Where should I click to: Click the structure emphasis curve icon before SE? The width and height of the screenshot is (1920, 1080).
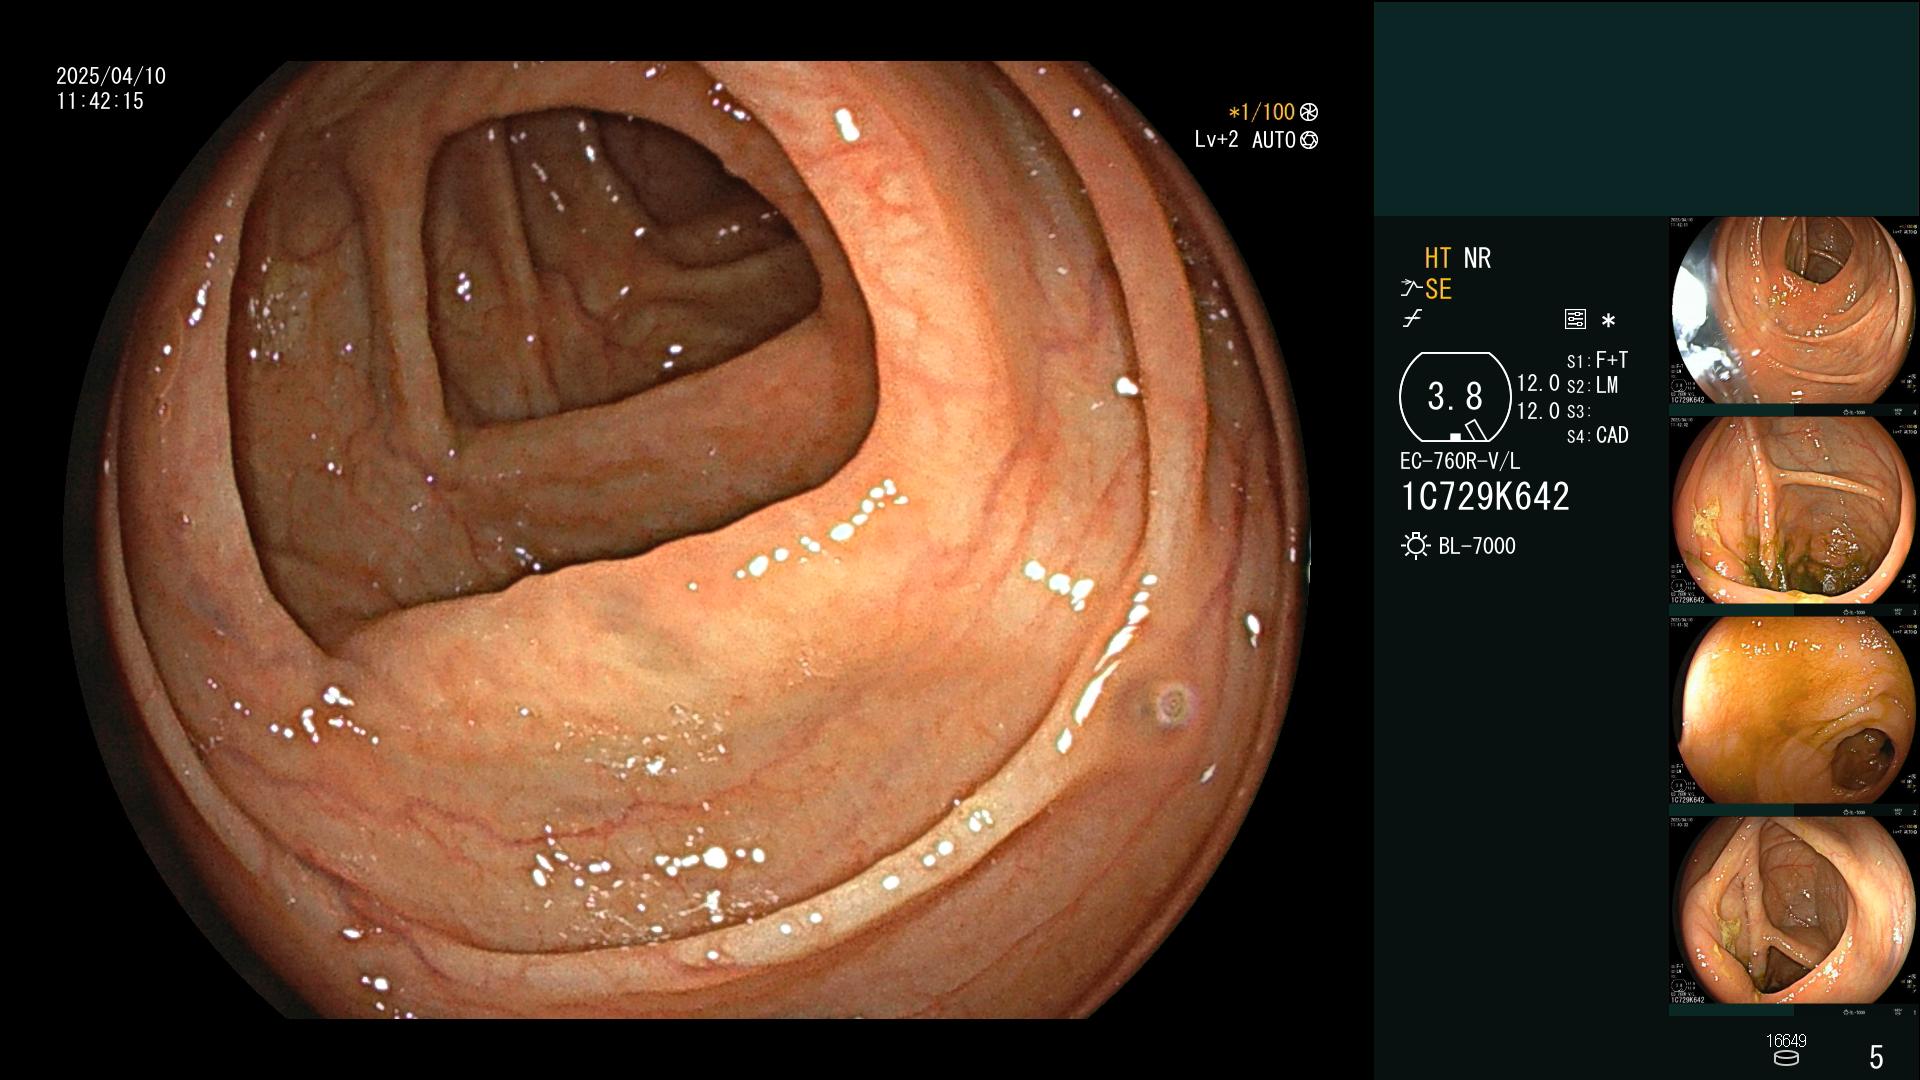click(1411, 289)
